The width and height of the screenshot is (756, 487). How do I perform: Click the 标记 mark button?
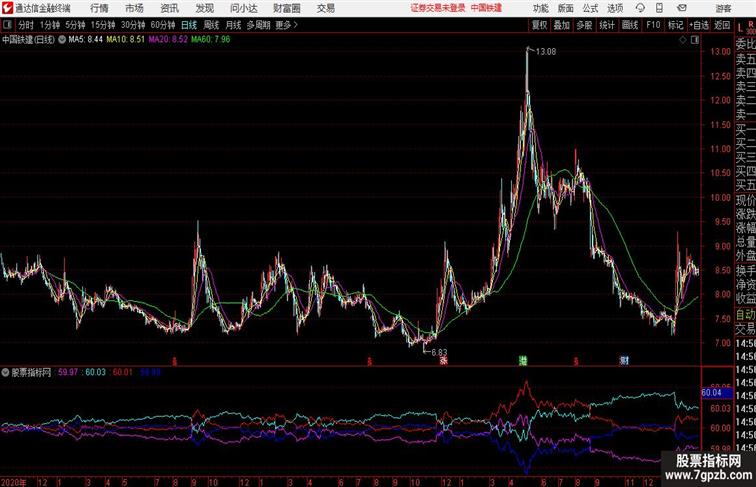(x=675, y=25)
